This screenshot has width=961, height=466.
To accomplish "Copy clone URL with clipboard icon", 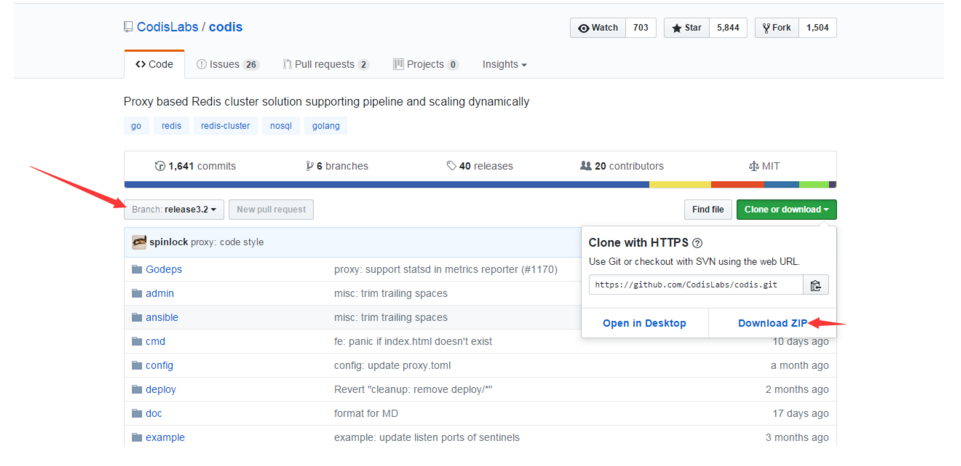I will [816, 285].
